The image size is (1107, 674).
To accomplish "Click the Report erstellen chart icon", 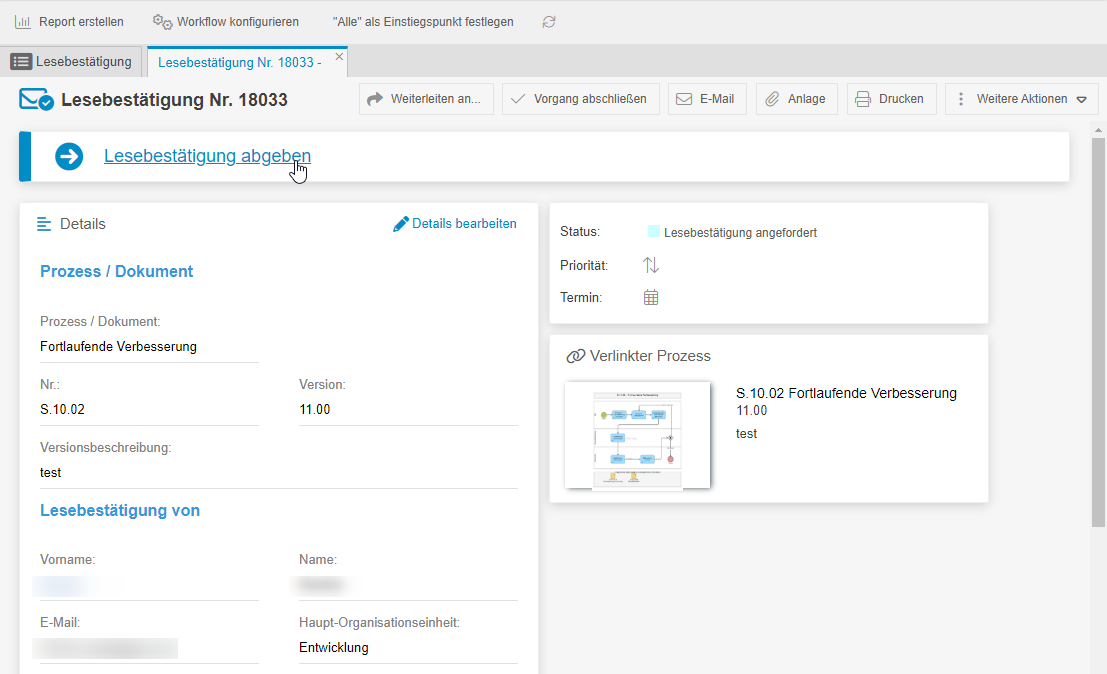I will click(x=23, y=21).
